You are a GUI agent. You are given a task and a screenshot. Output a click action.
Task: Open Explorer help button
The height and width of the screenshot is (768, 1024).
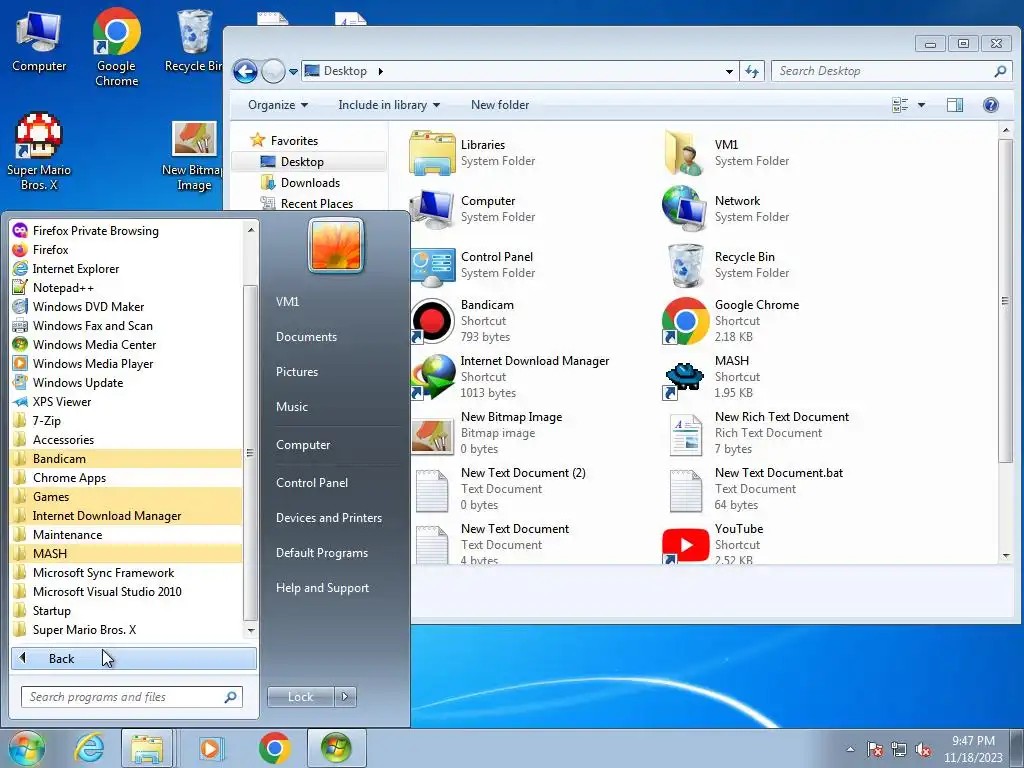point(991,104)
